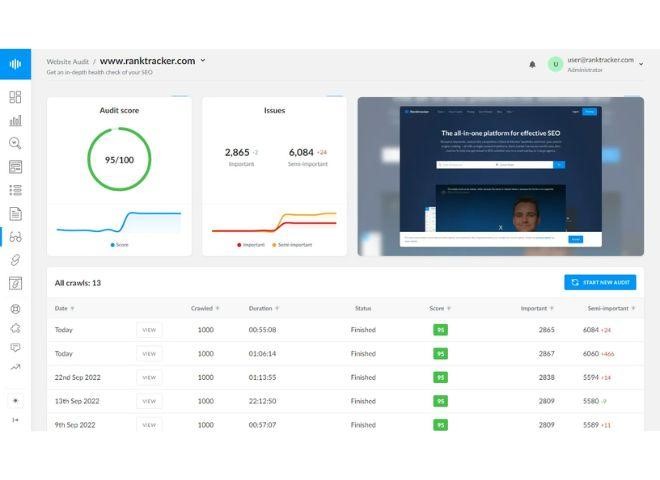660x480 pixels.
Task: Click the All crawls: 13 heading
Action: pyautogui.click(x=78, y=283)
